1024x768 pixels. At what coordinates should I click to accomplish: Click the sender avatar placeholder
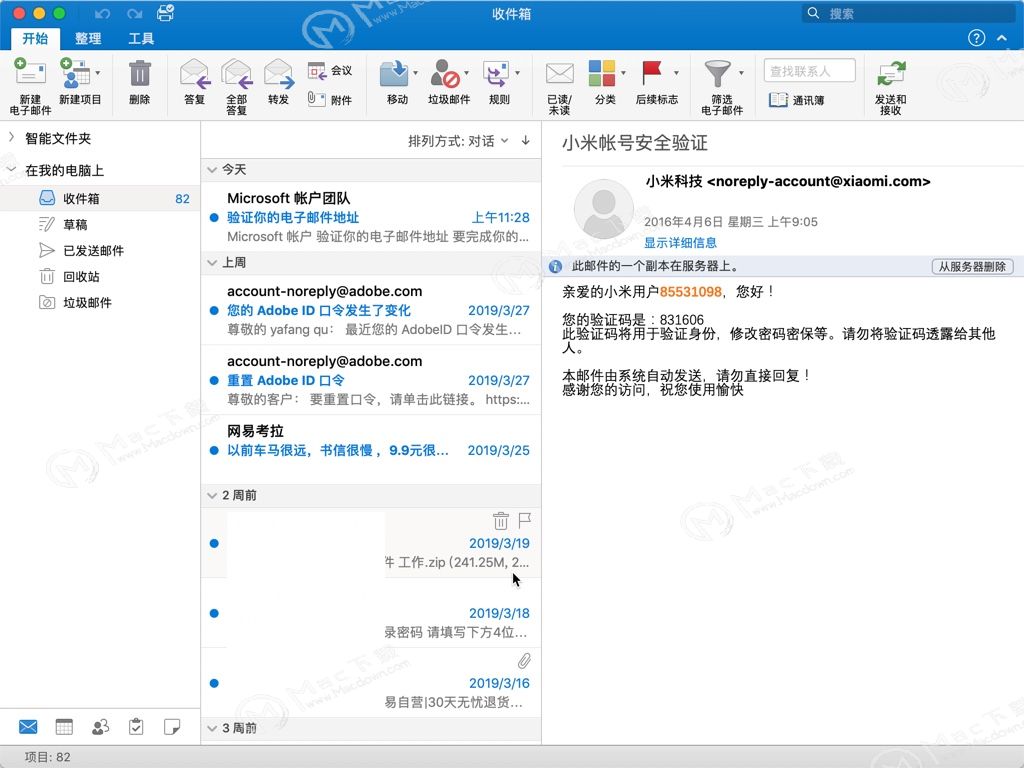point(603,209)
